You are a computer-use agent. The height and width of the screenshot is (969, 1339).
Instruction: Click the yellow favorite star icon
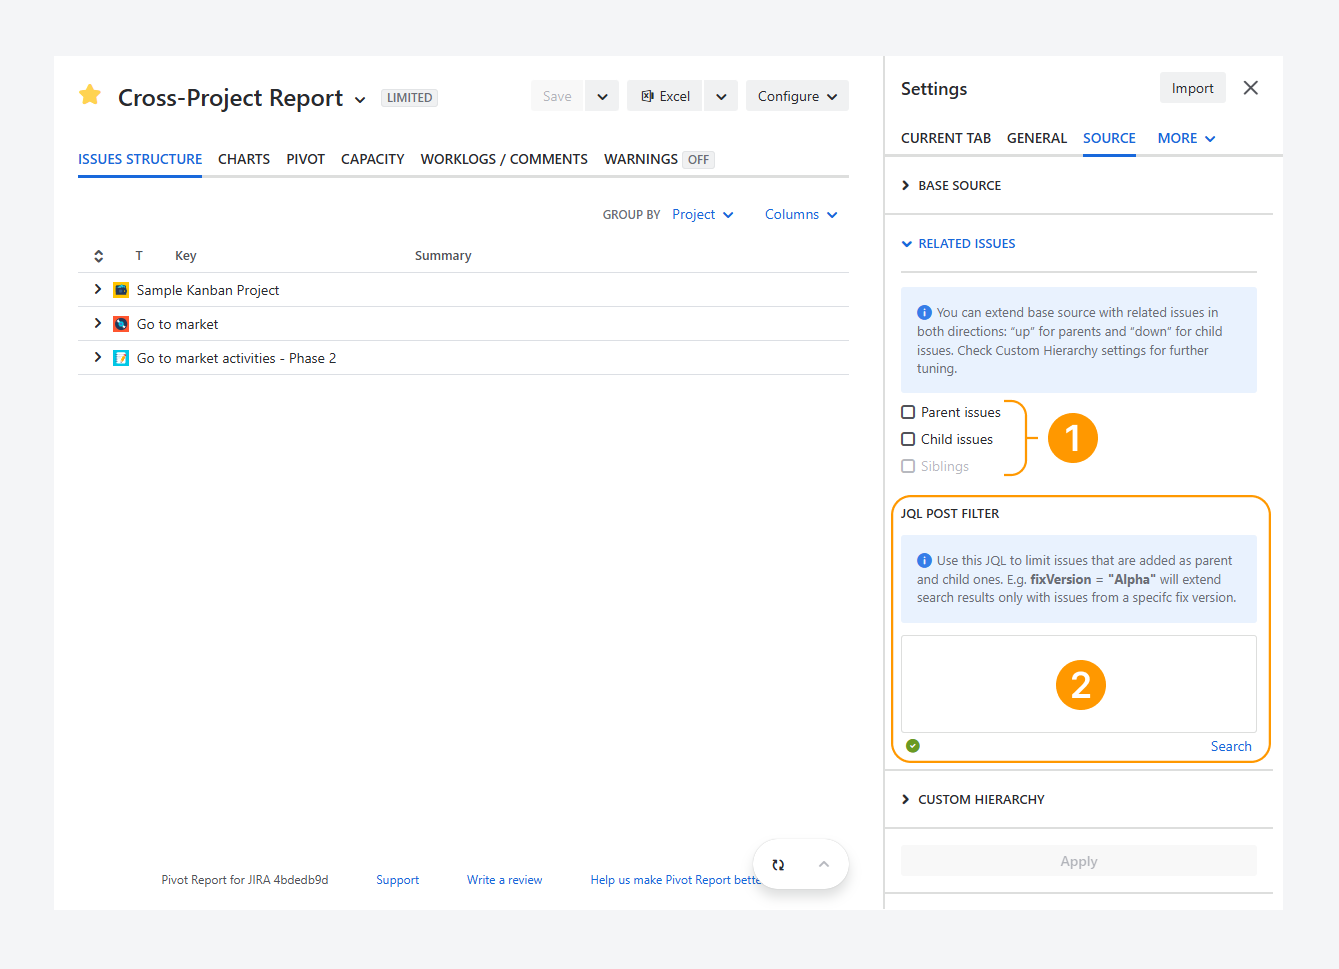point(90,95)
